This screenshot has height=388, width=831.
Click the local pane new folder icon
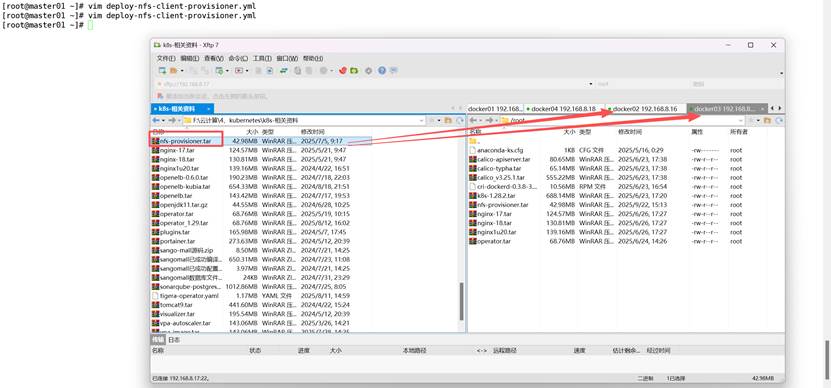pos(448,121)
